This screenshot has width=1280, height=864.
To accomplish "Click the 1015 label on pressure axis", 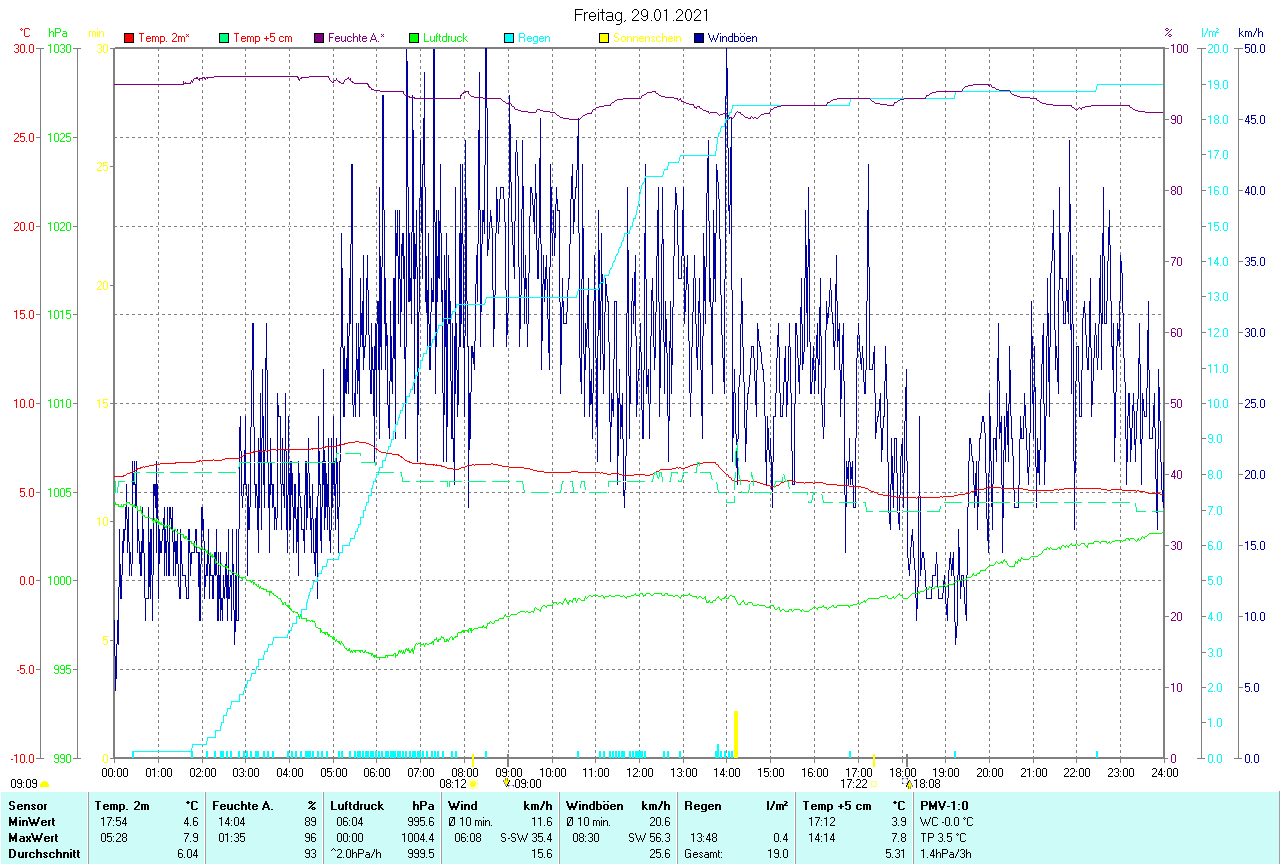I will pos(60,315).
